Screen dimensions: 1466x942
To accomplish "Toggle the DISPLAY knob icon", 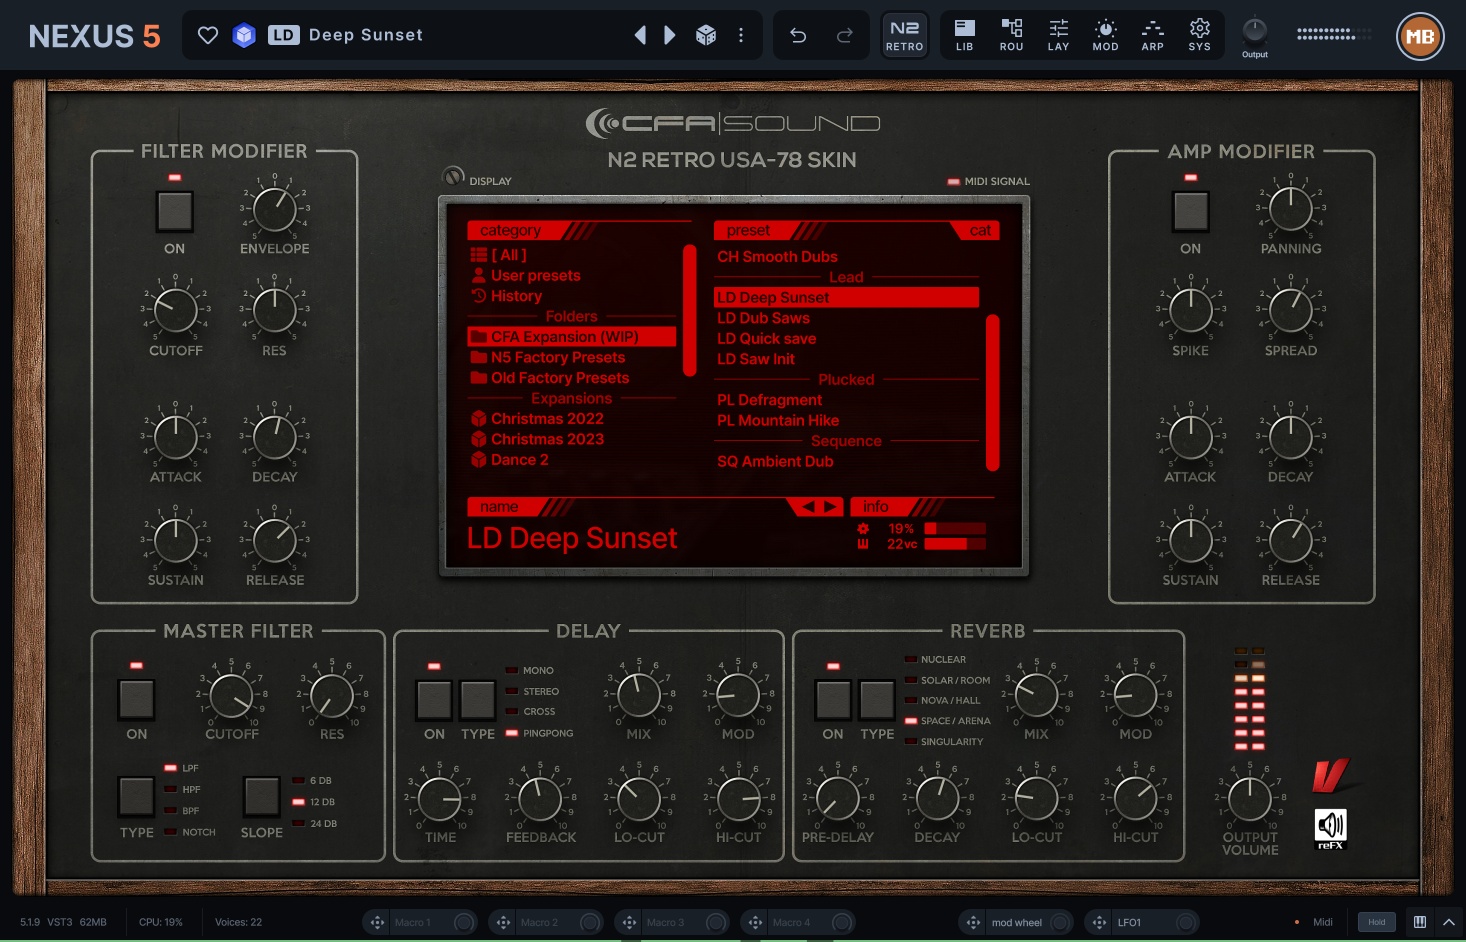I will pos(453,177).
